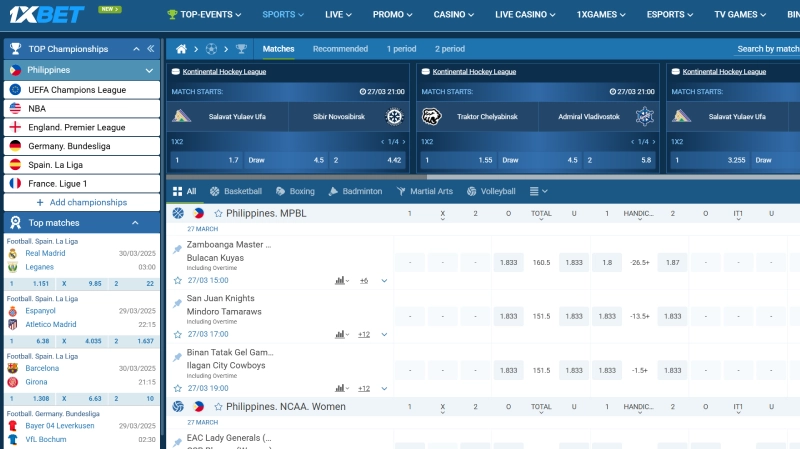Pin the Zamboanga Master match
This screenshot has width=800, height=449.
coord(177,250)
